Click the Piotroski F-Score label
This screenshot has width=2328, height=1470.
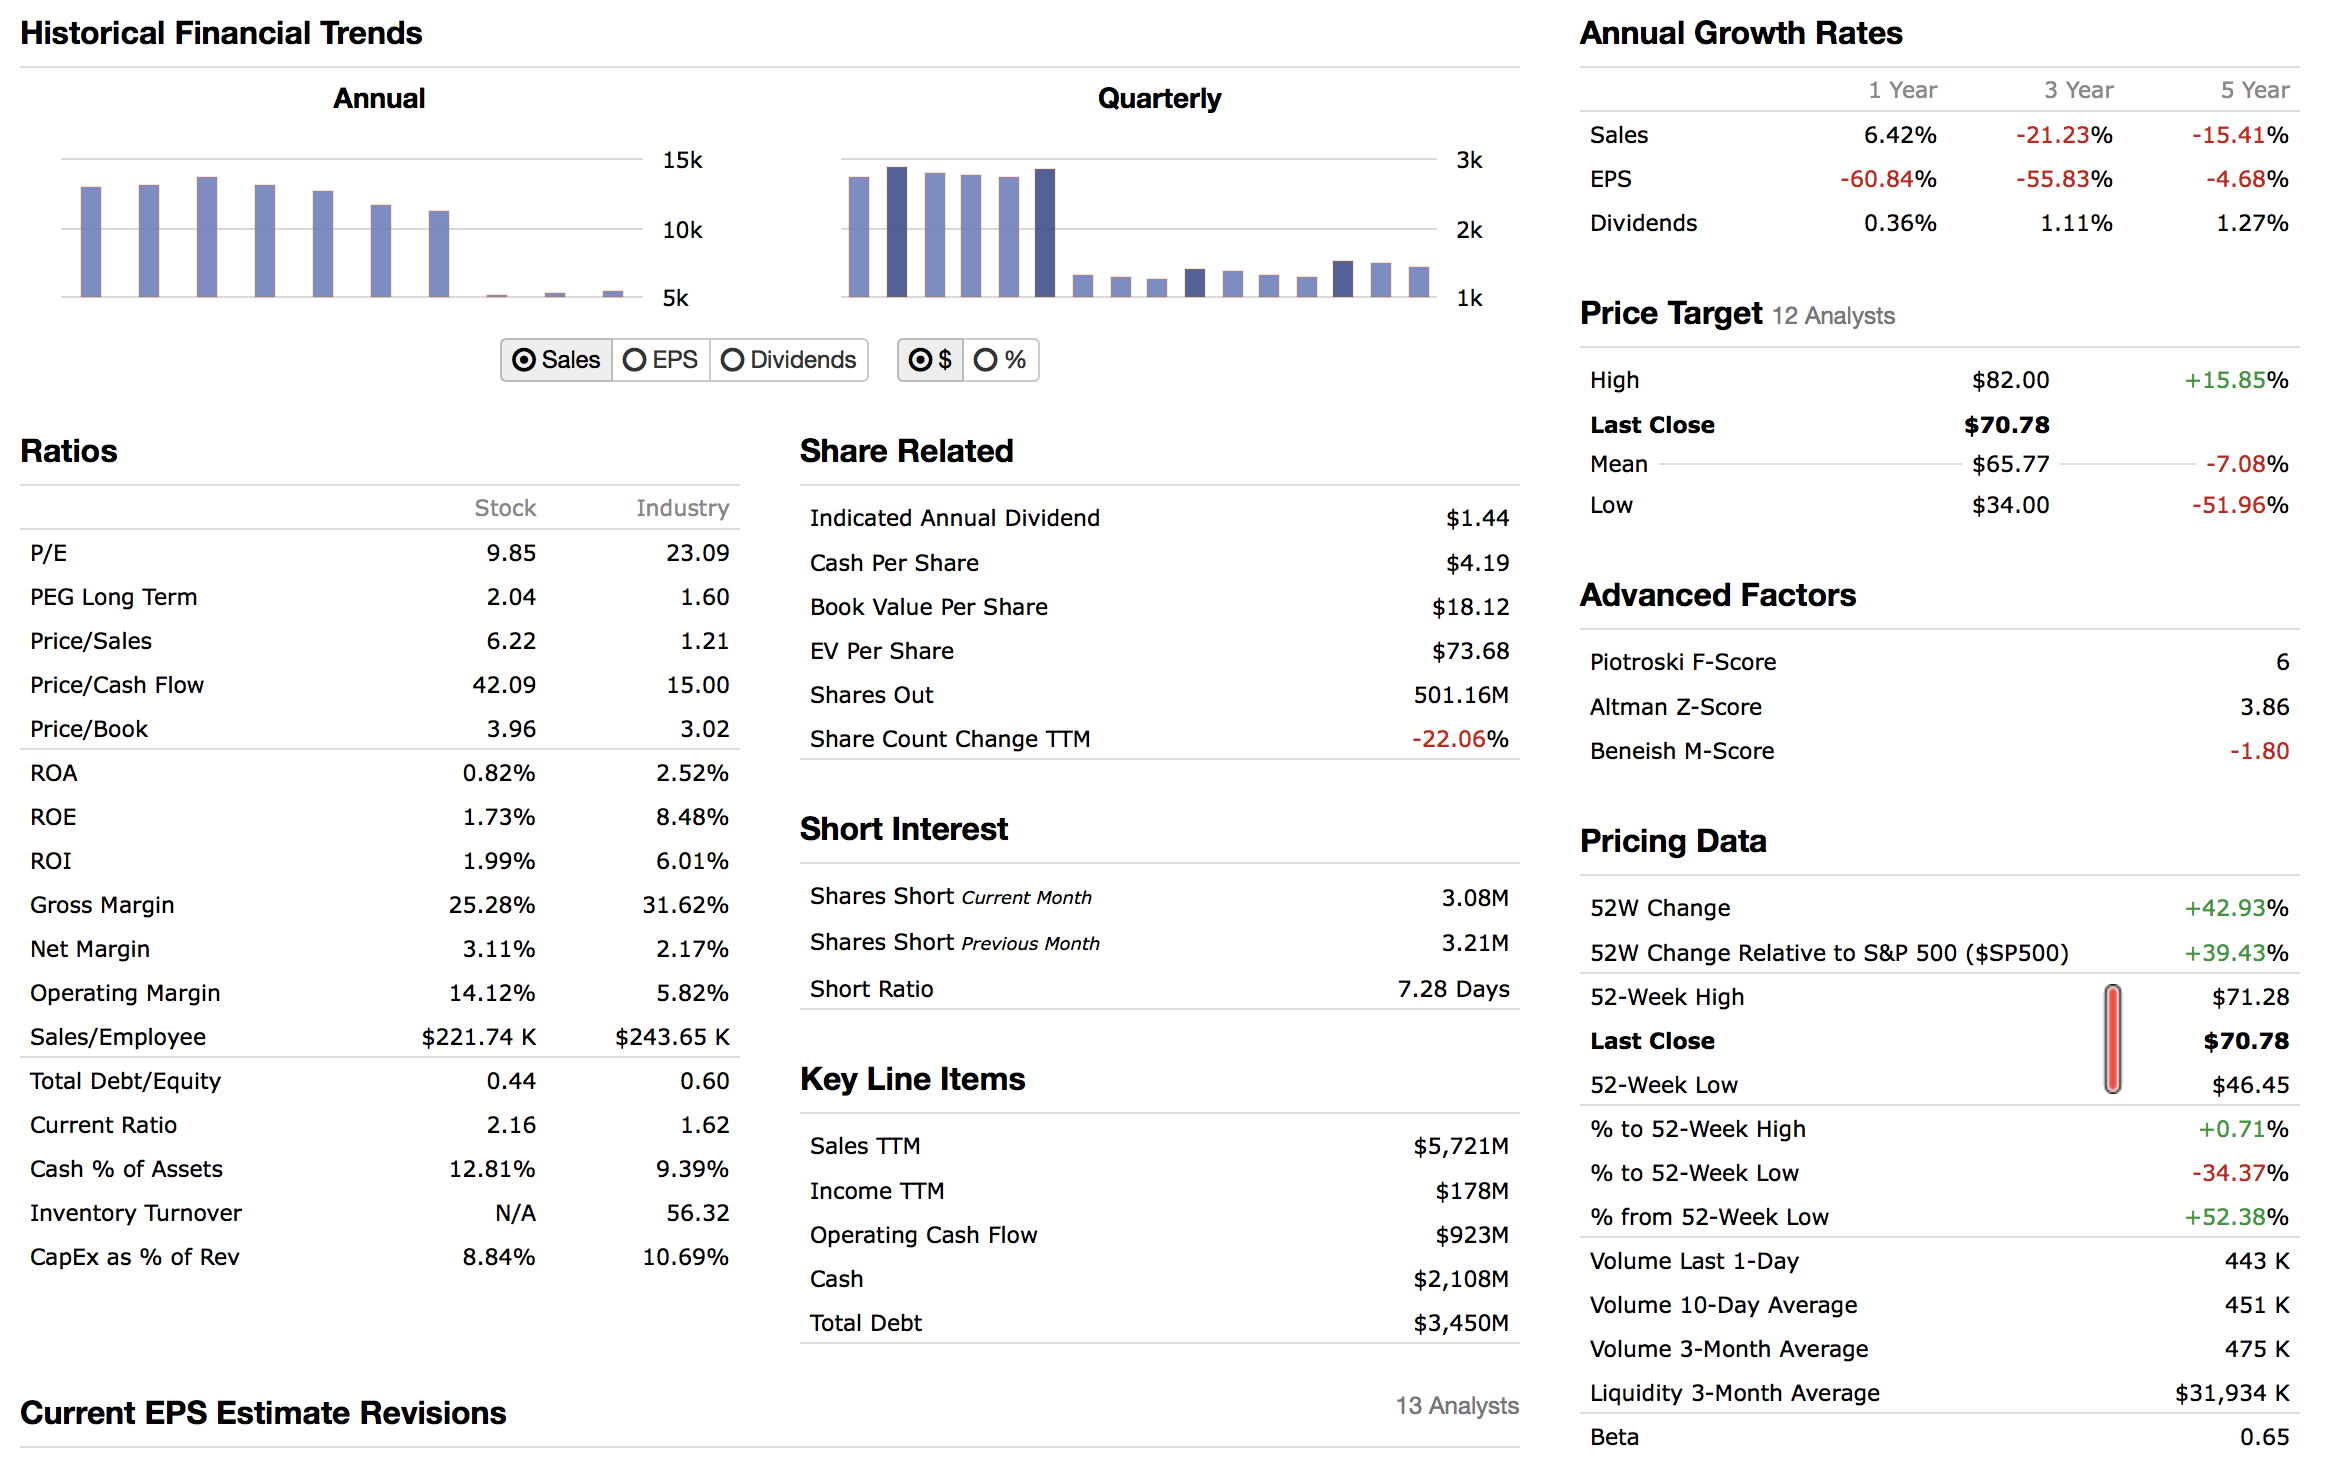click(1682, 662)
